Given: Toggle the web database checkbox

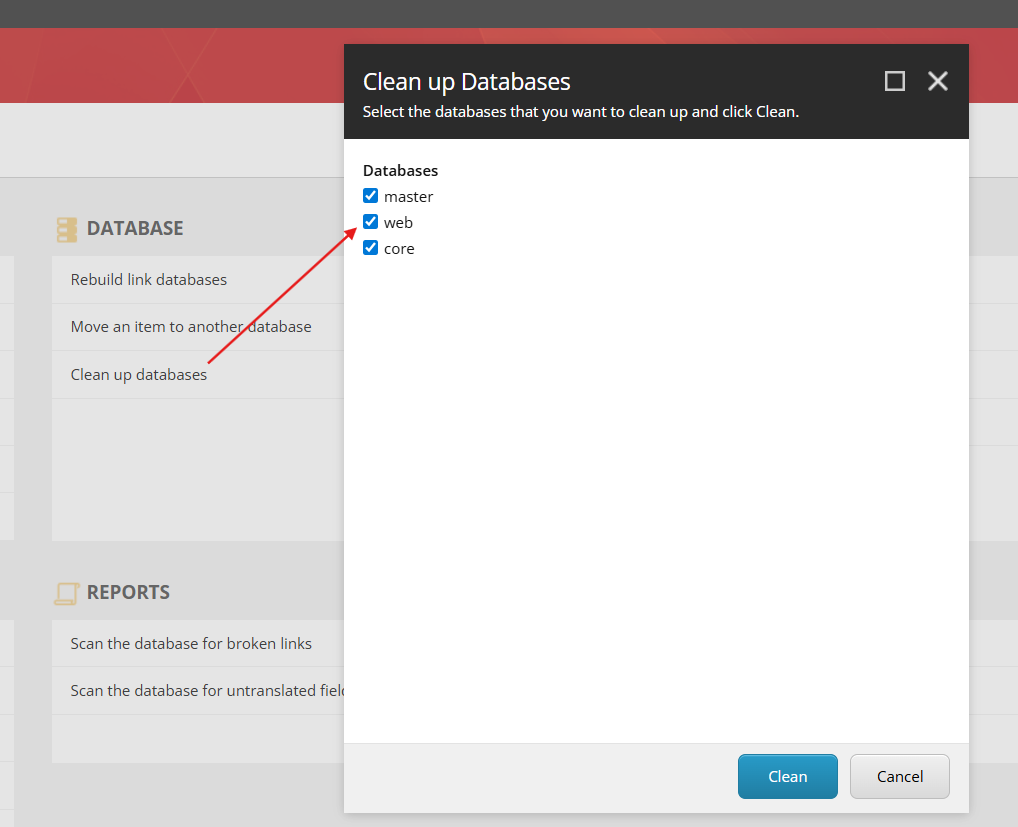Looking at the screenshot, I should 371,222.
